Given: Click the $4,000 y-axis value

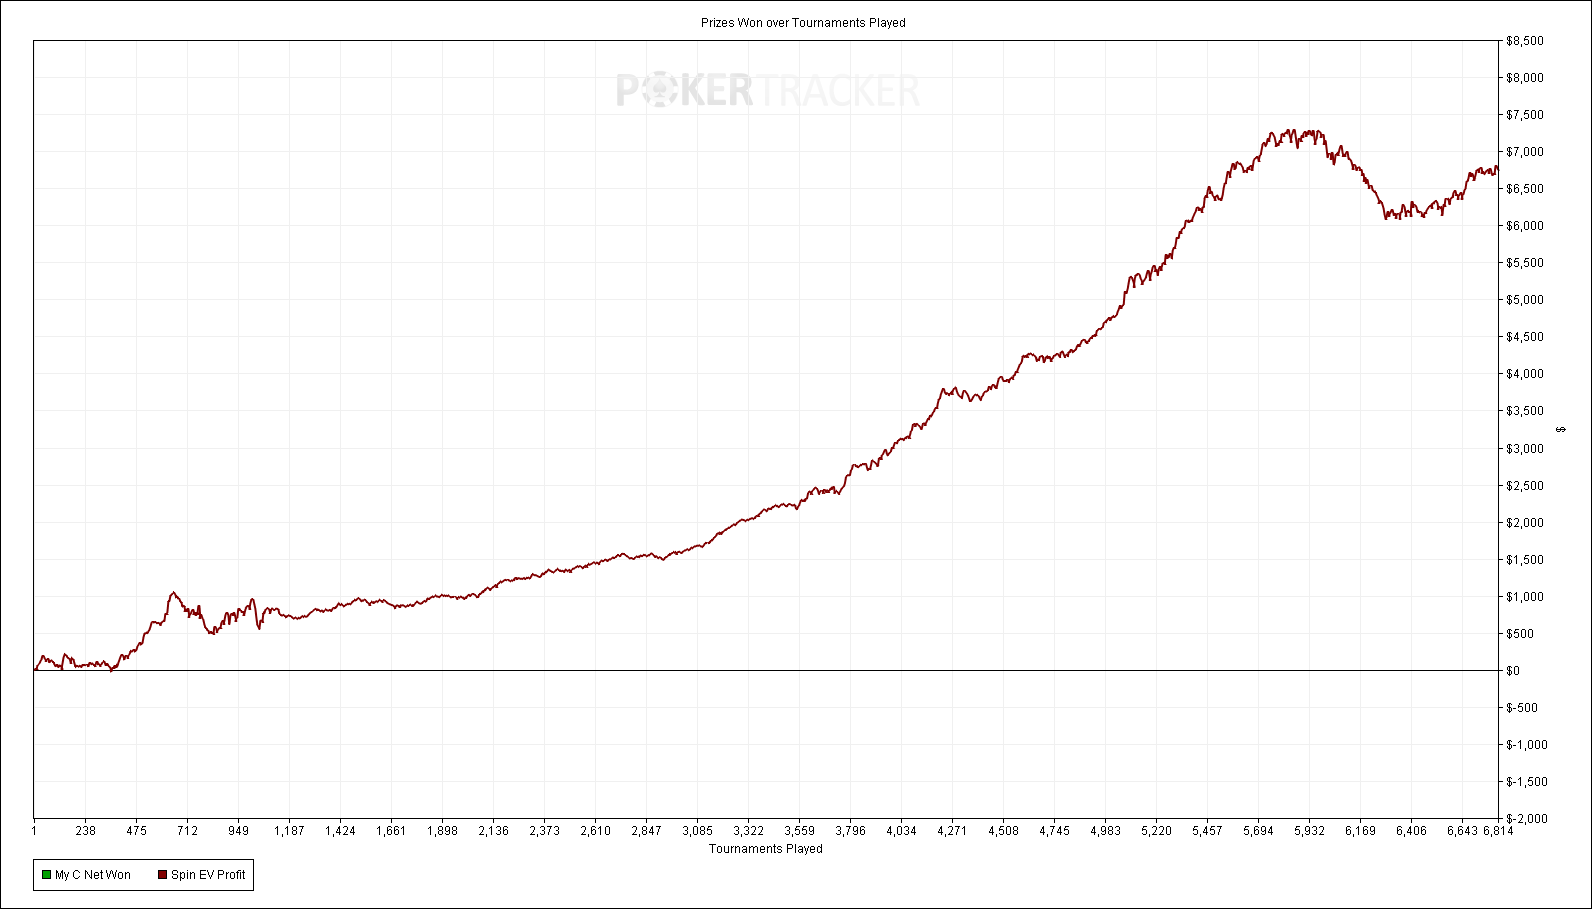Looking at the screenshot, I should (x=1525, y=374).
